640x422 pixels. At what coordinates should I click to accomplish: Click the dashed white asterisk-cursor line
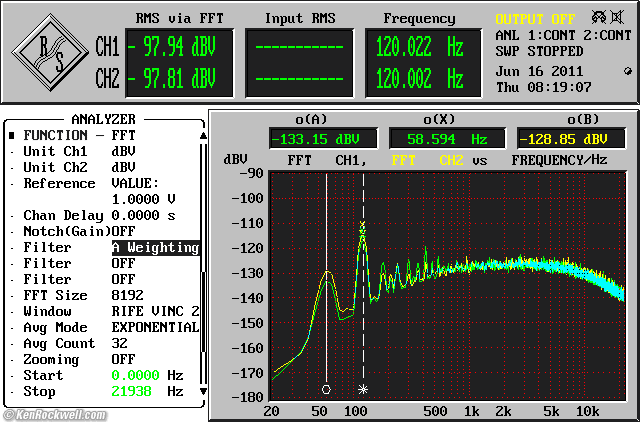pos(363,278)
